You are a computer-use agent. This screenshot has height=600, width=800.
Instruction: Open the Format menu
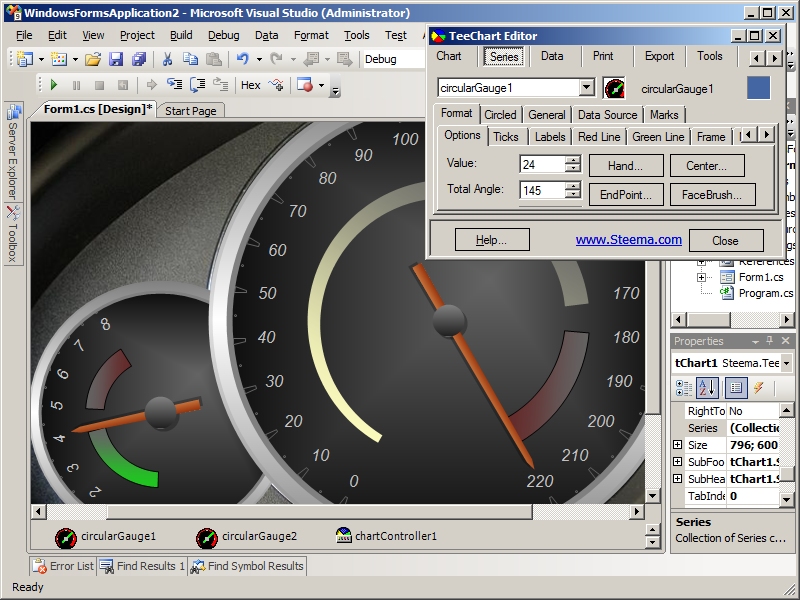coord(311,35)
